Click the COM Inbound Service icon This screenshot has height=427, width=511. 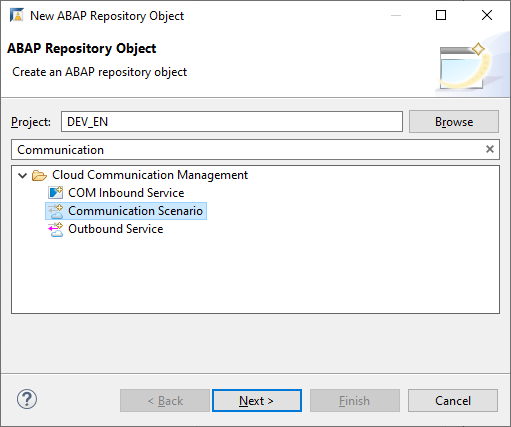pyautogui.click(x=55, y=193)
